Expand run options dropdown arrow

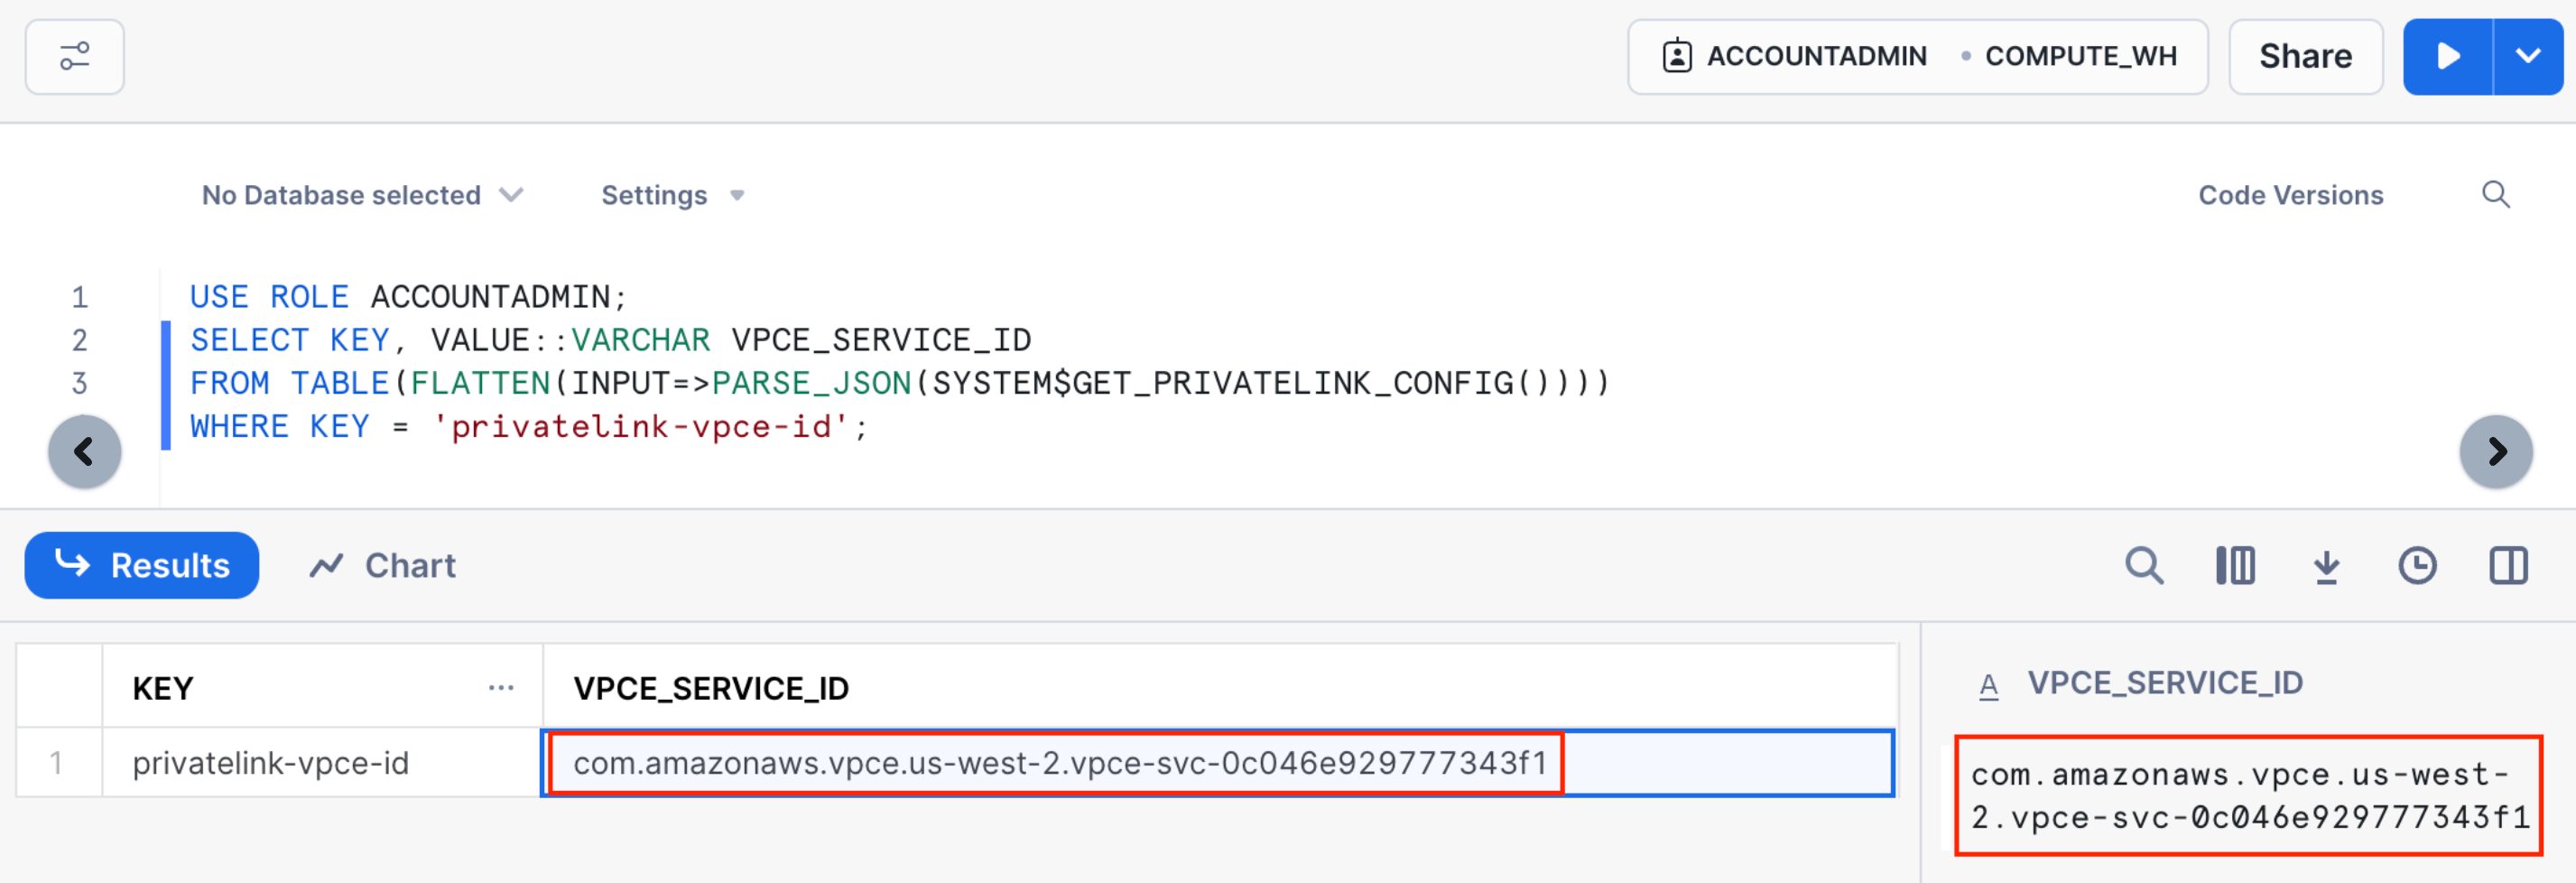coord(2528,57)
